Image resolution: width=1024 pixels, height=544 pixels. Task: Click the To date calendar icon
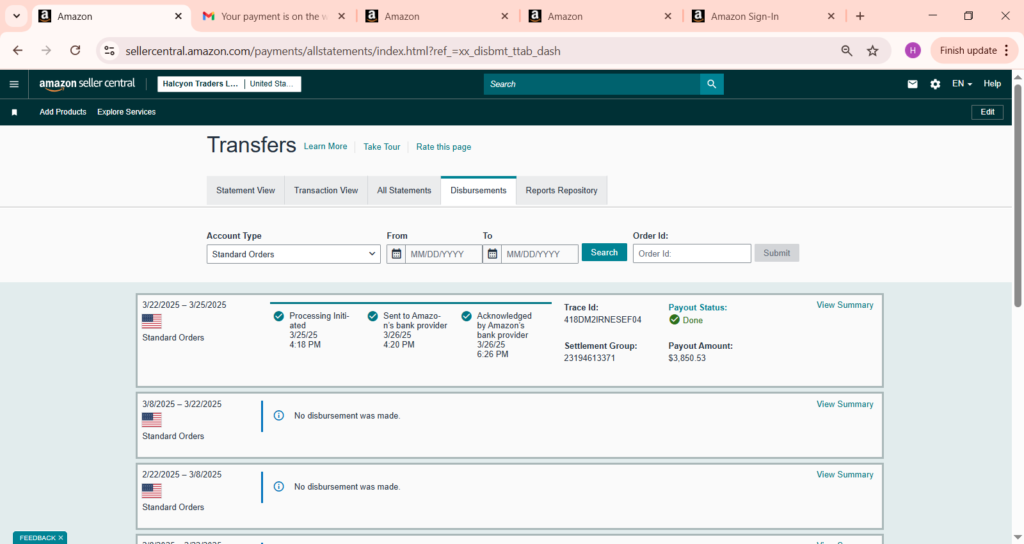492,254
